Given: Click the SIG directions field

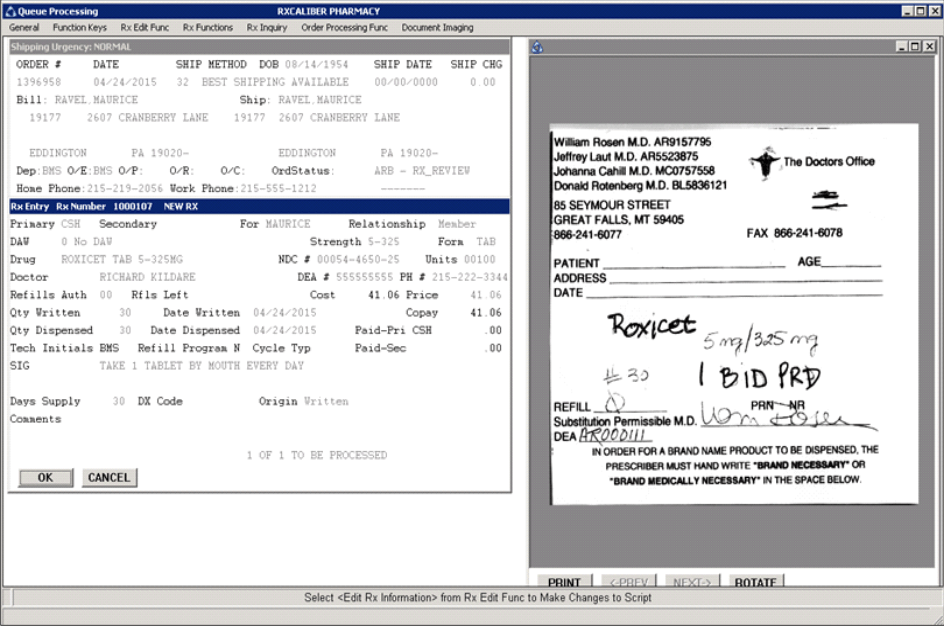Looking at the screenshot, I should point(201,366).
